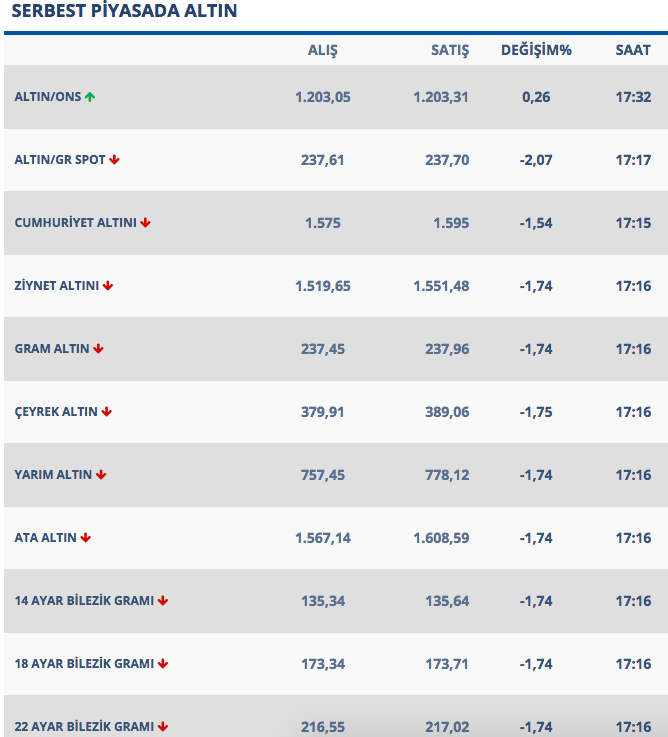Click the green up arrow beside ALTIN/ONS
668x737 pixels.
pyautogui.click(x=90, y=97)
